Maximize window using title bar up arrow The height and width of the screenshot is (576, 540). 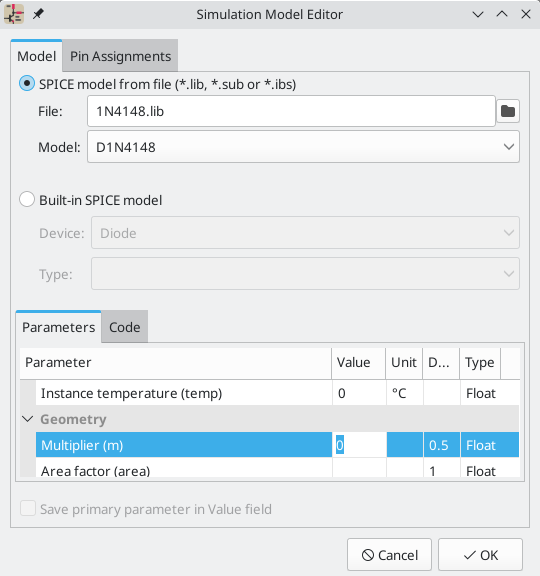(502, 14)
